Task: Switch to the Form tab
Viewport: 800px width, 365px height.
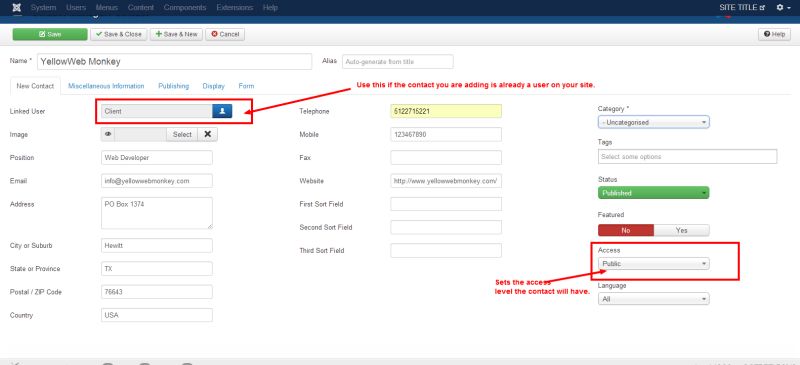Action: 246,86
